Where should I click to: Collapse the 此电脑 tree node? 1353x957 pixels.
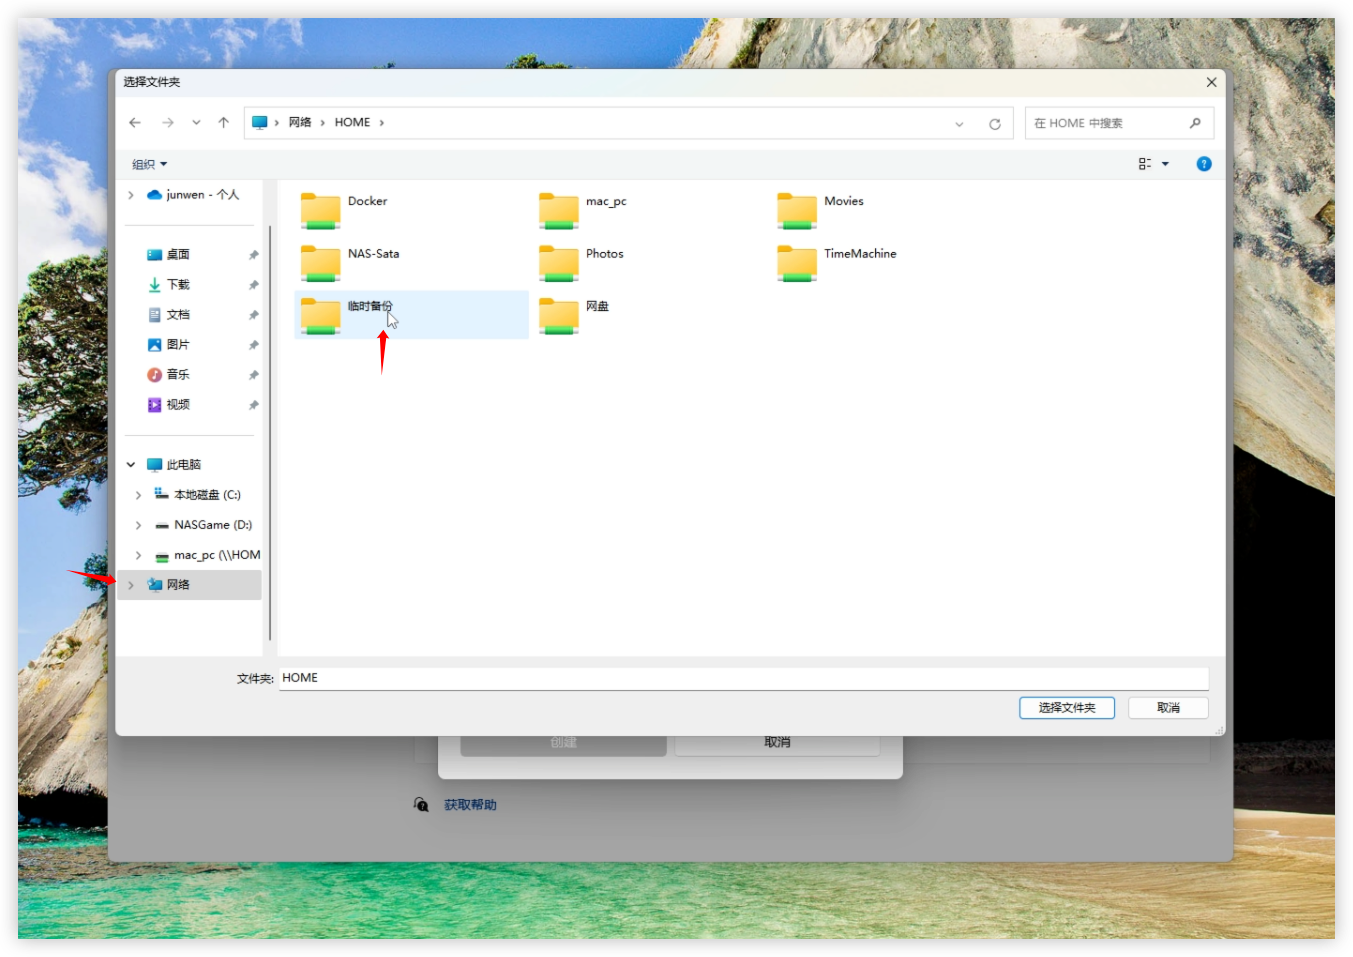[x=131, y=465]
